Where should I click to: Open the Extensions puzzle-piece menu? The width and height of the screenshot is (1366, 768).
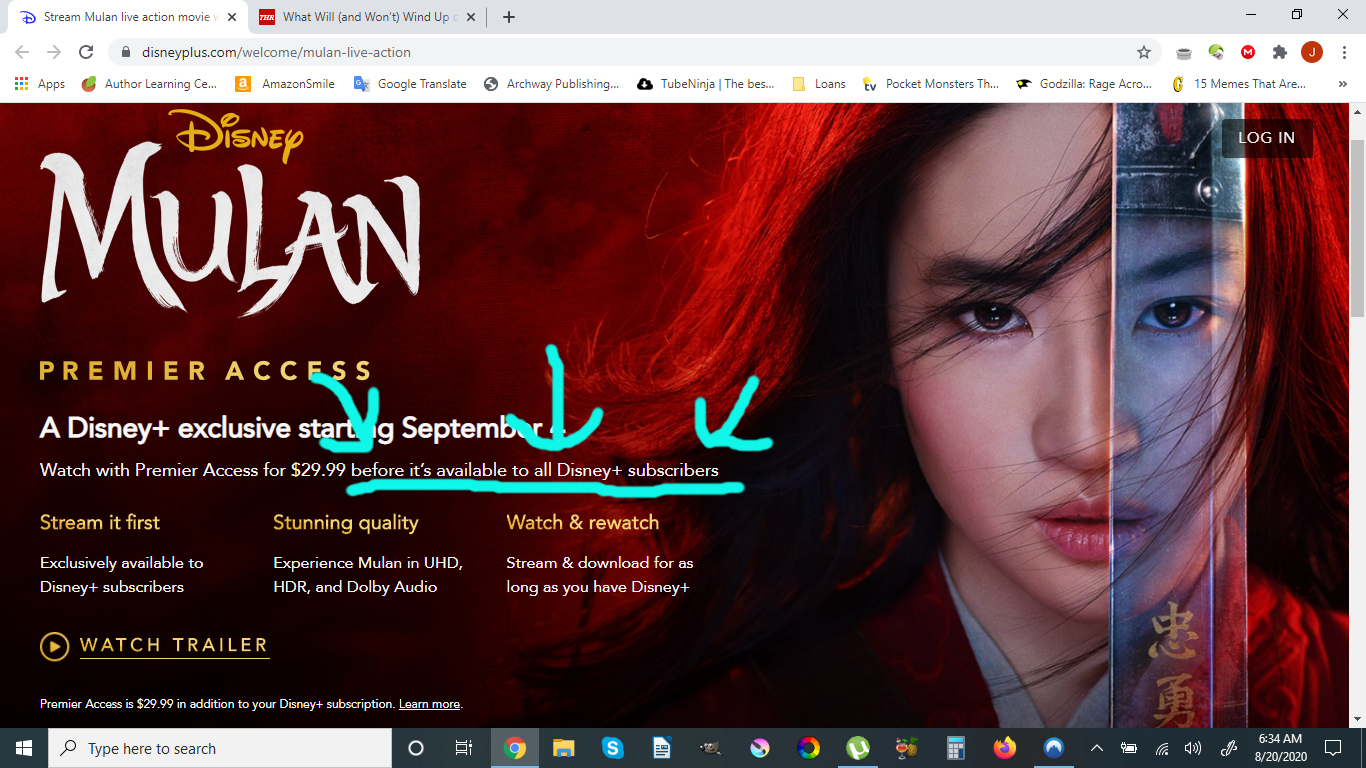(1279, 52)
